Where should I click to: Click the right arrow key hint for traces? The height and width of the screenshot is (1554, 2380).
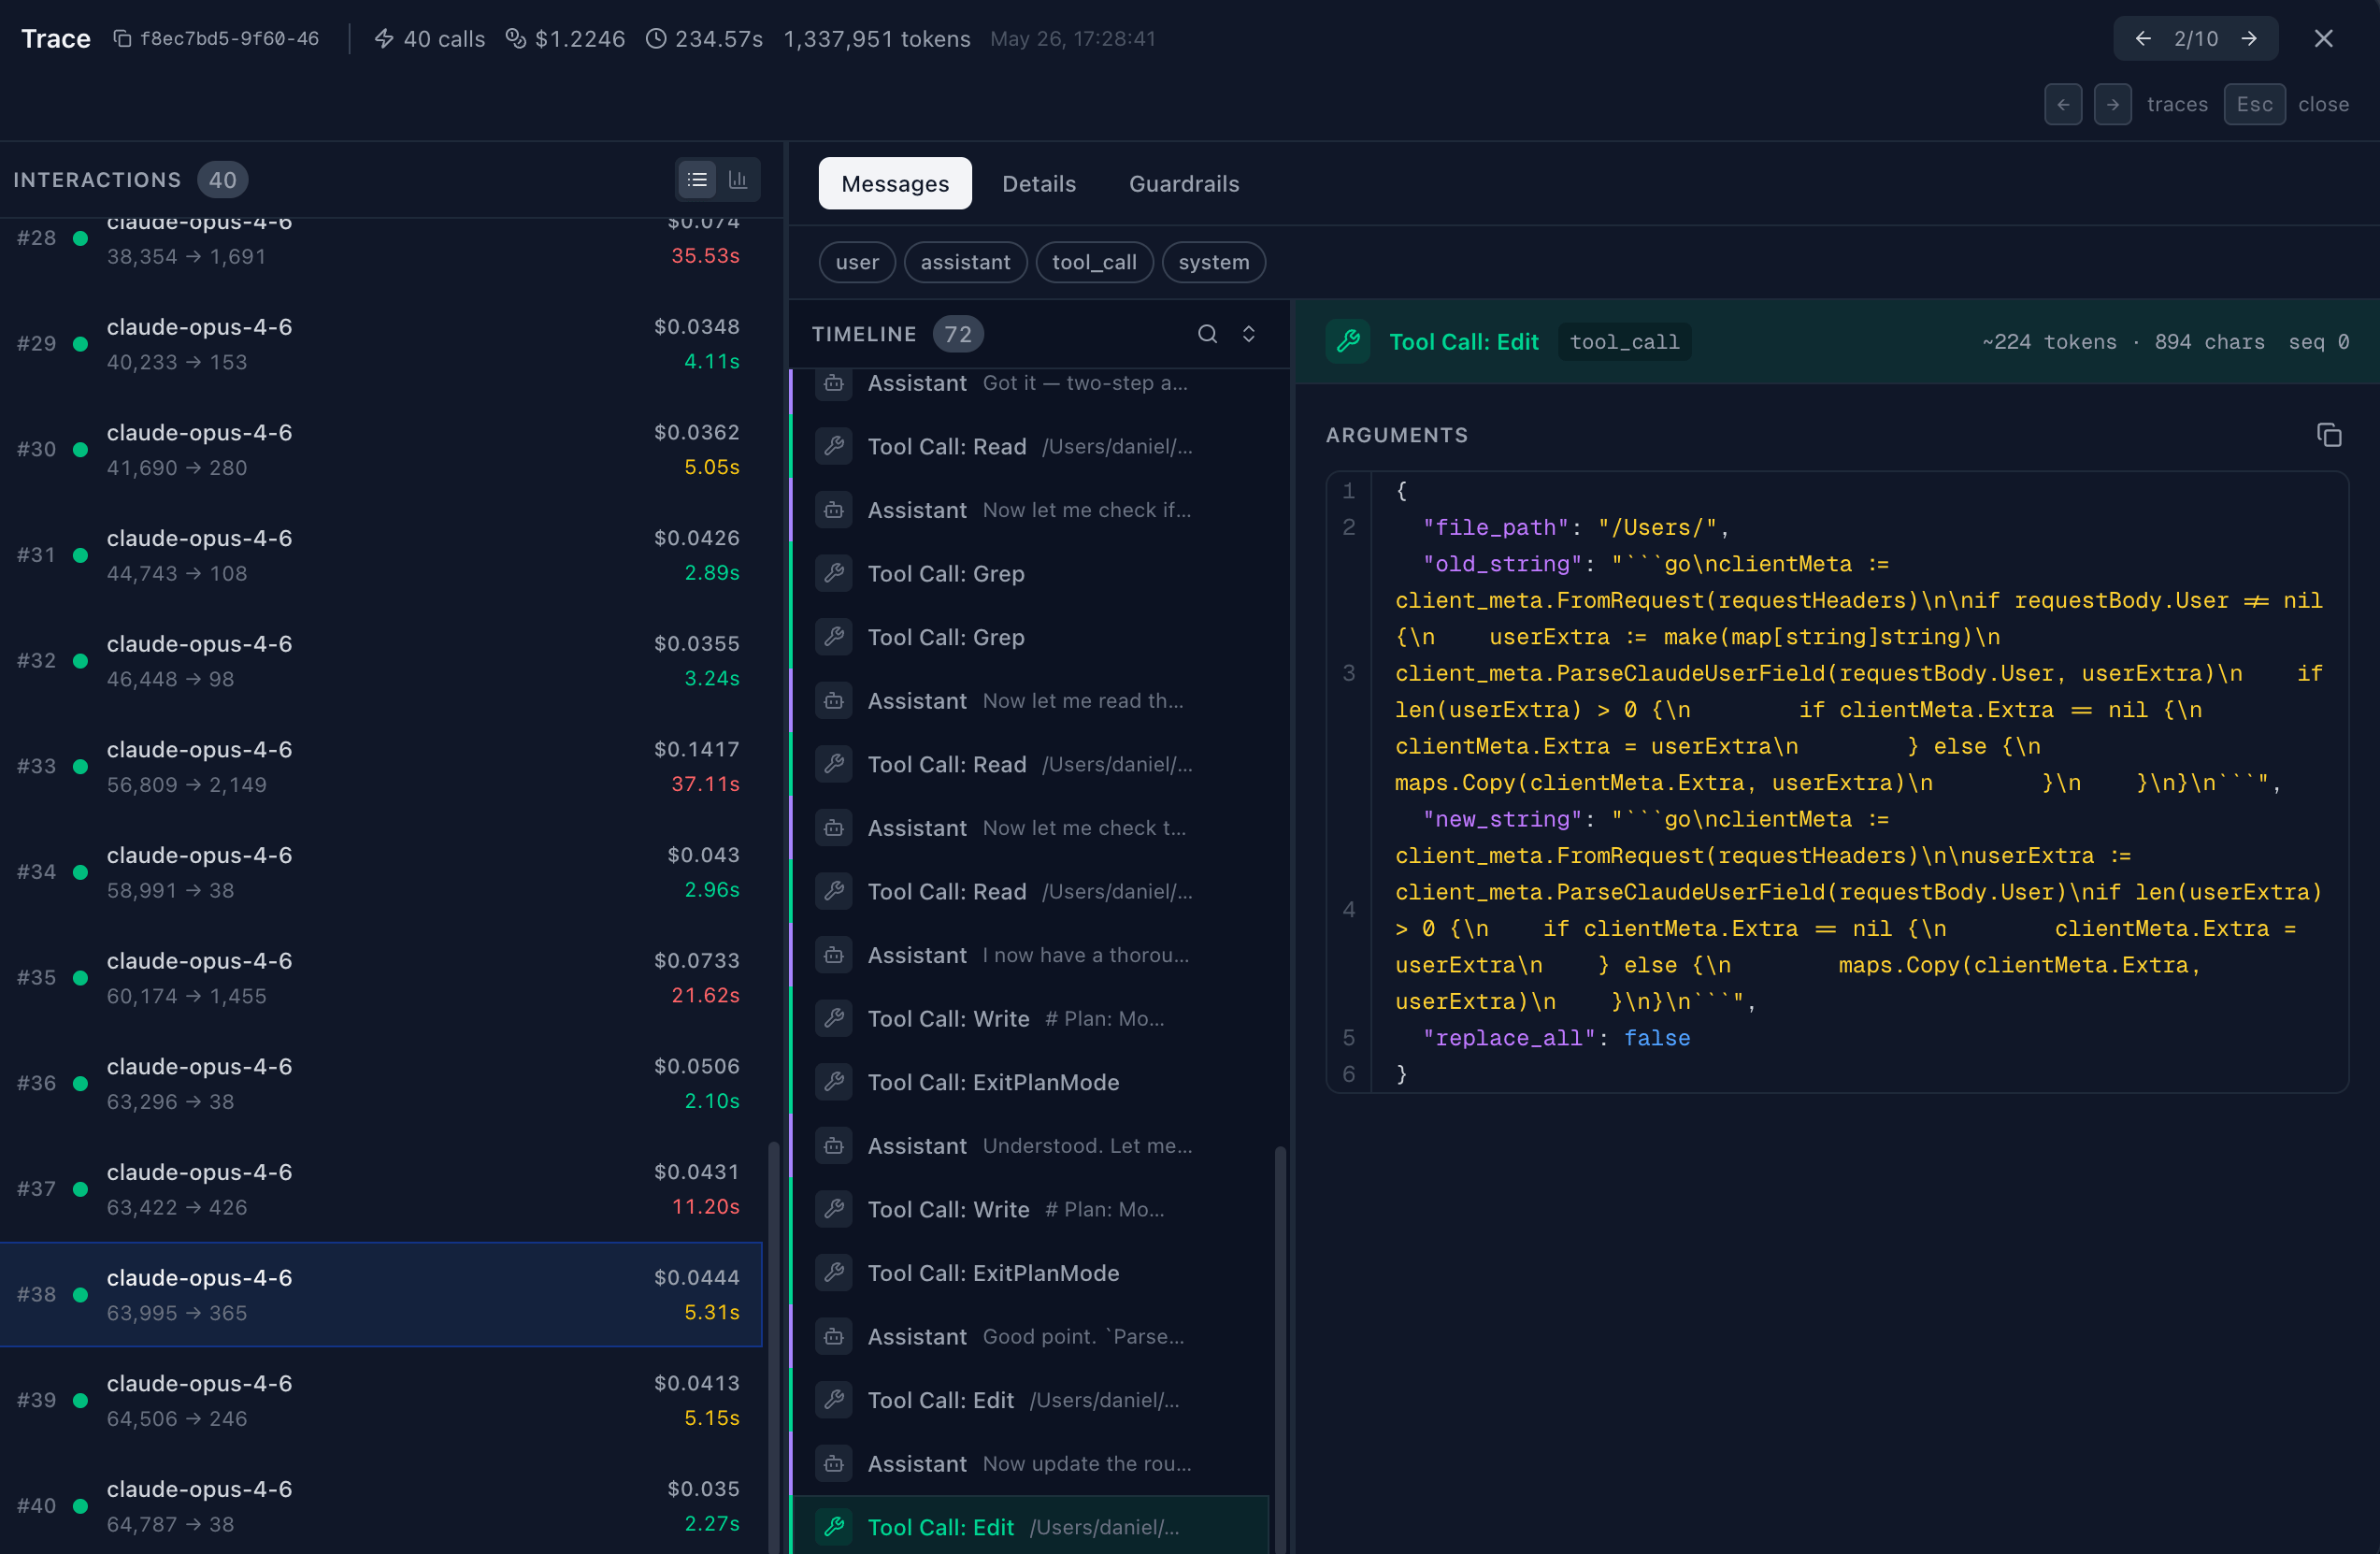coord(2112,104)
